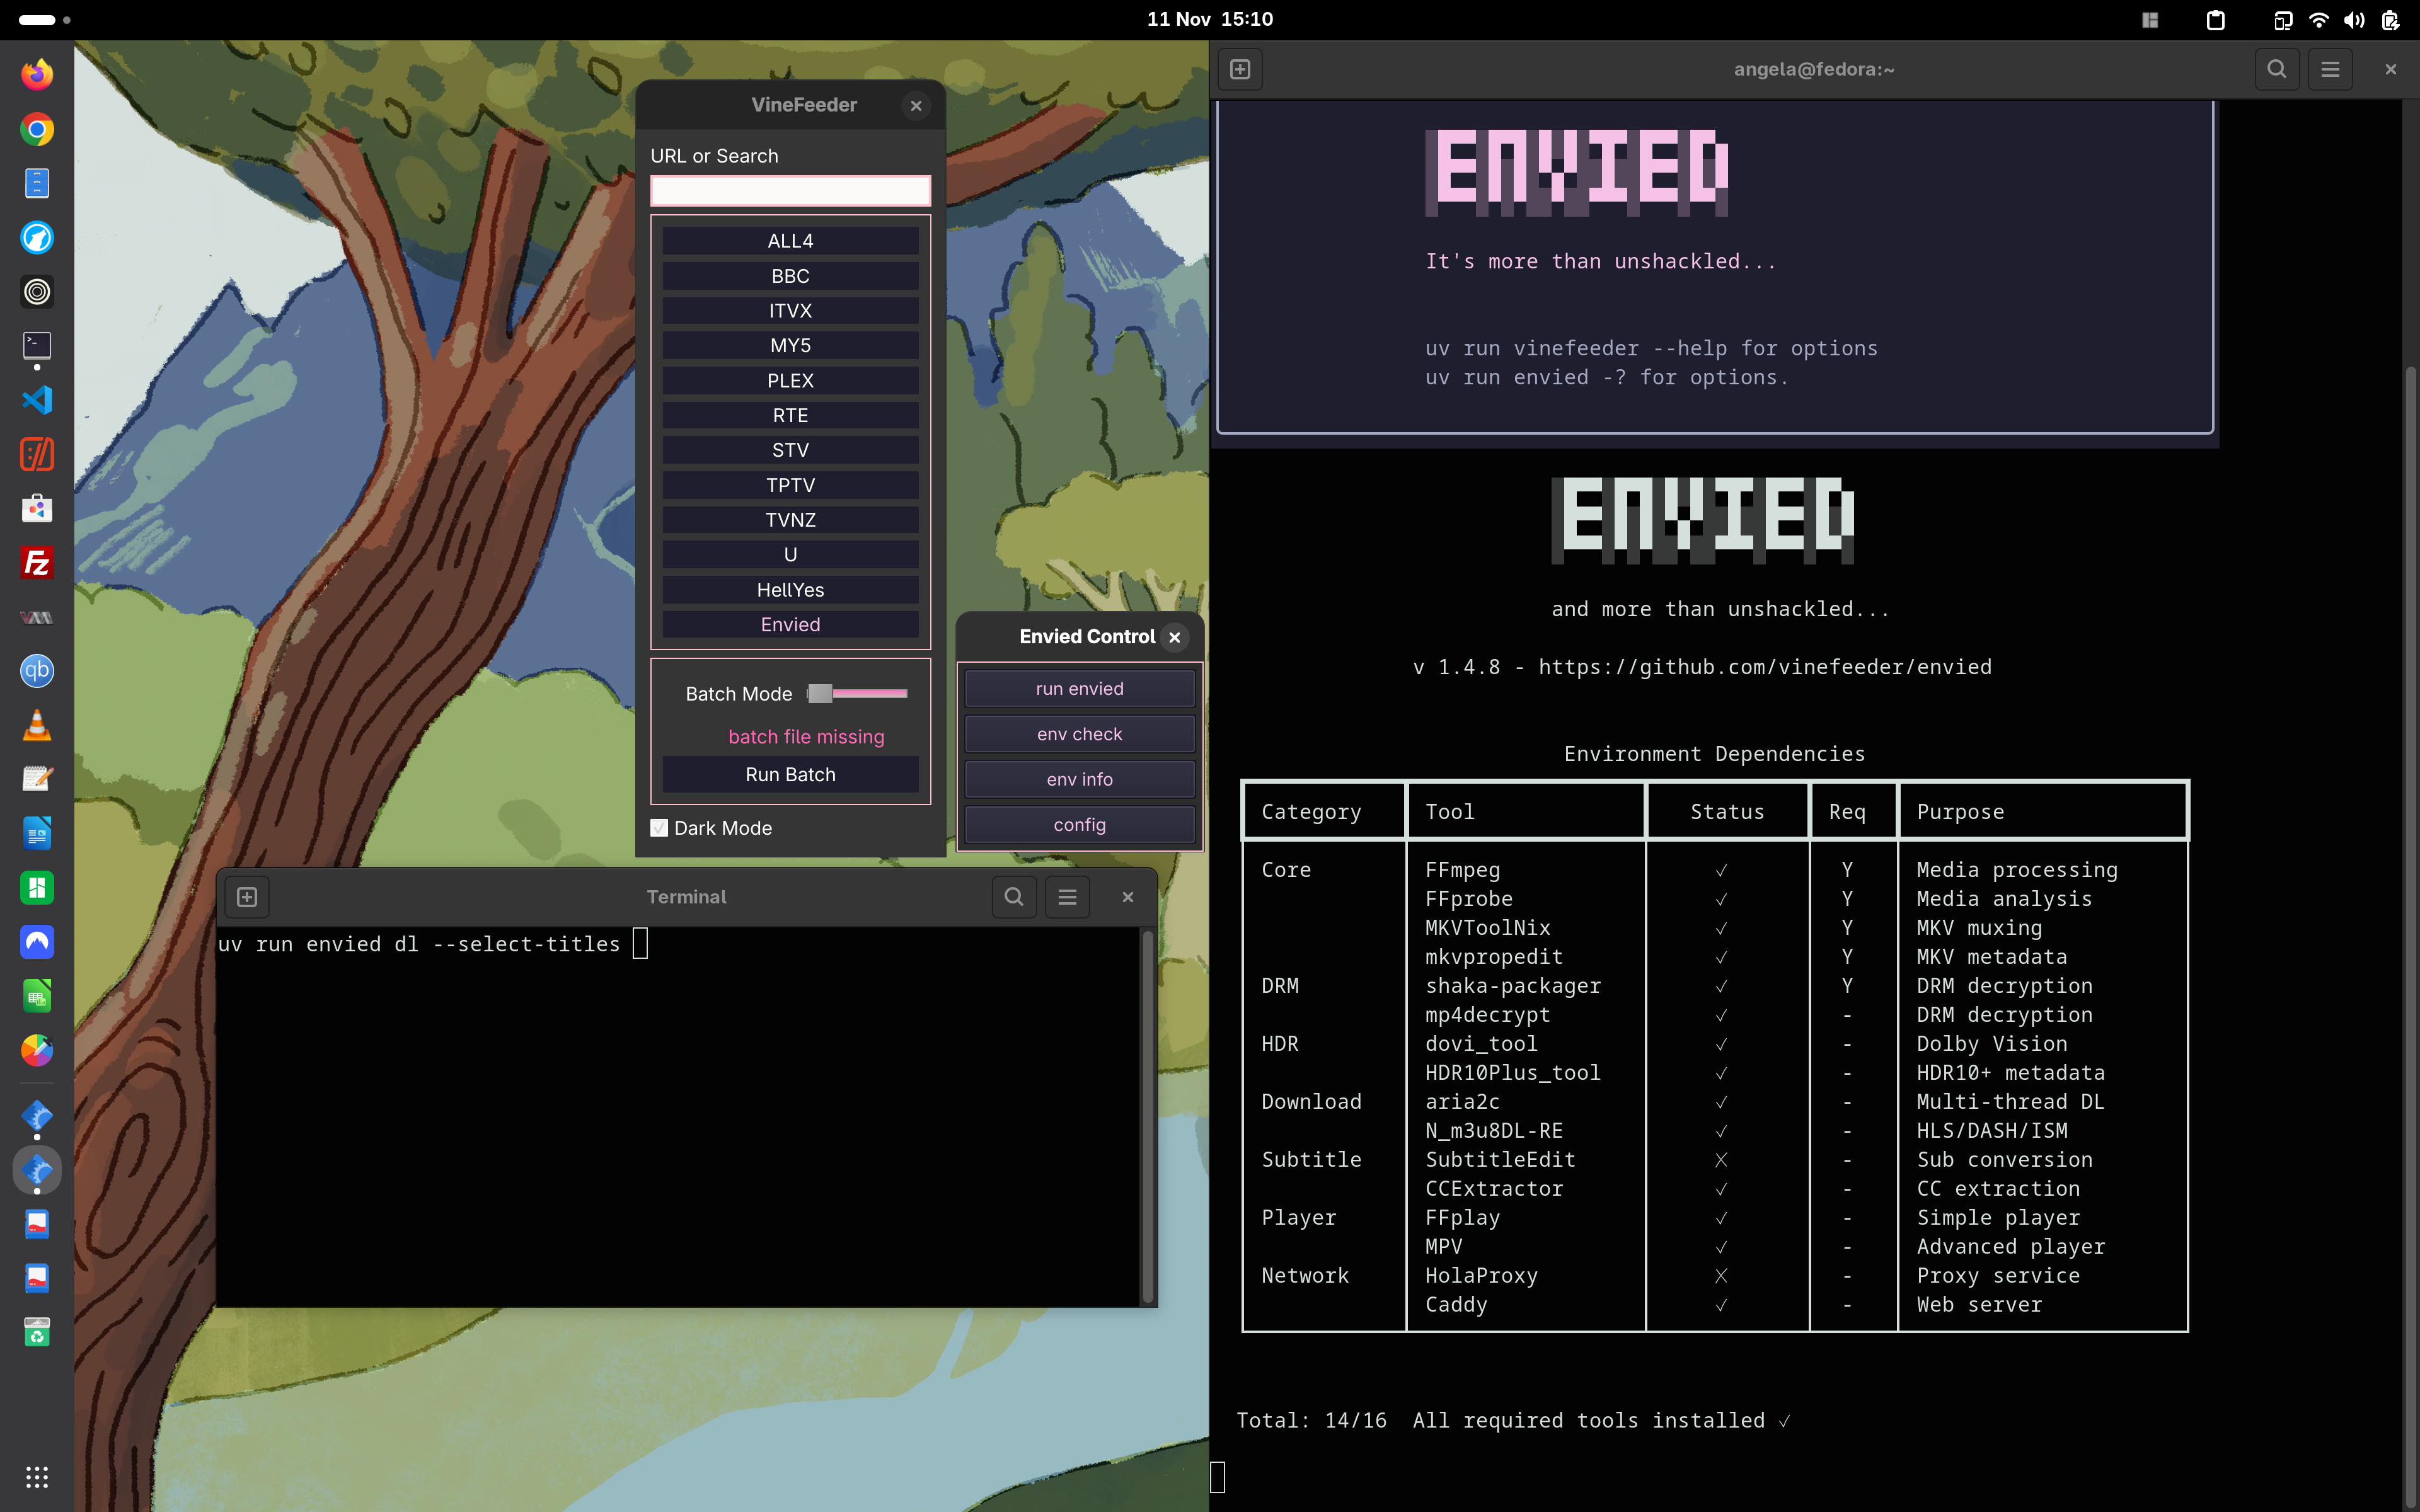Toggle the Dark Mode checkbox
The height and width of the screenshot is (1512, 2420).
pyautogui.click(x=660, y=828)
